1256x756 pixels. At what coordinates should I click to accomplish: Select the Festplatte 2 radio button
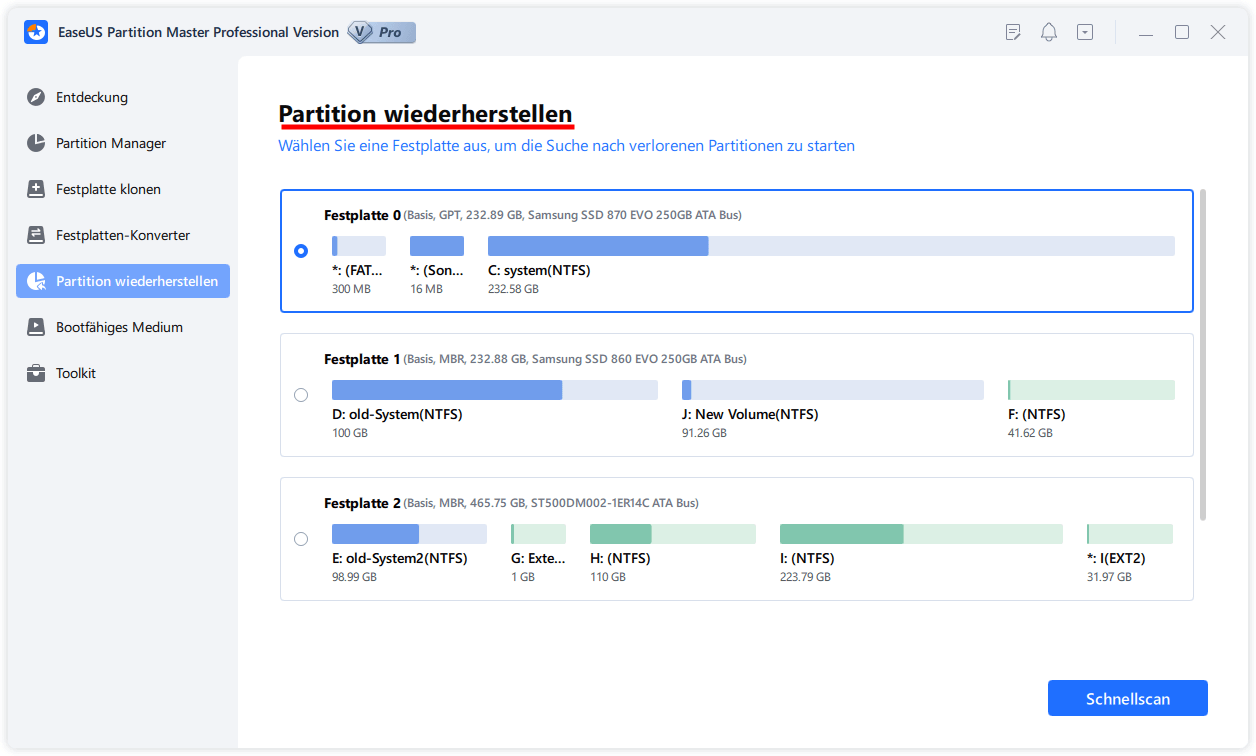pyautogui.click(x=301, y=538)
